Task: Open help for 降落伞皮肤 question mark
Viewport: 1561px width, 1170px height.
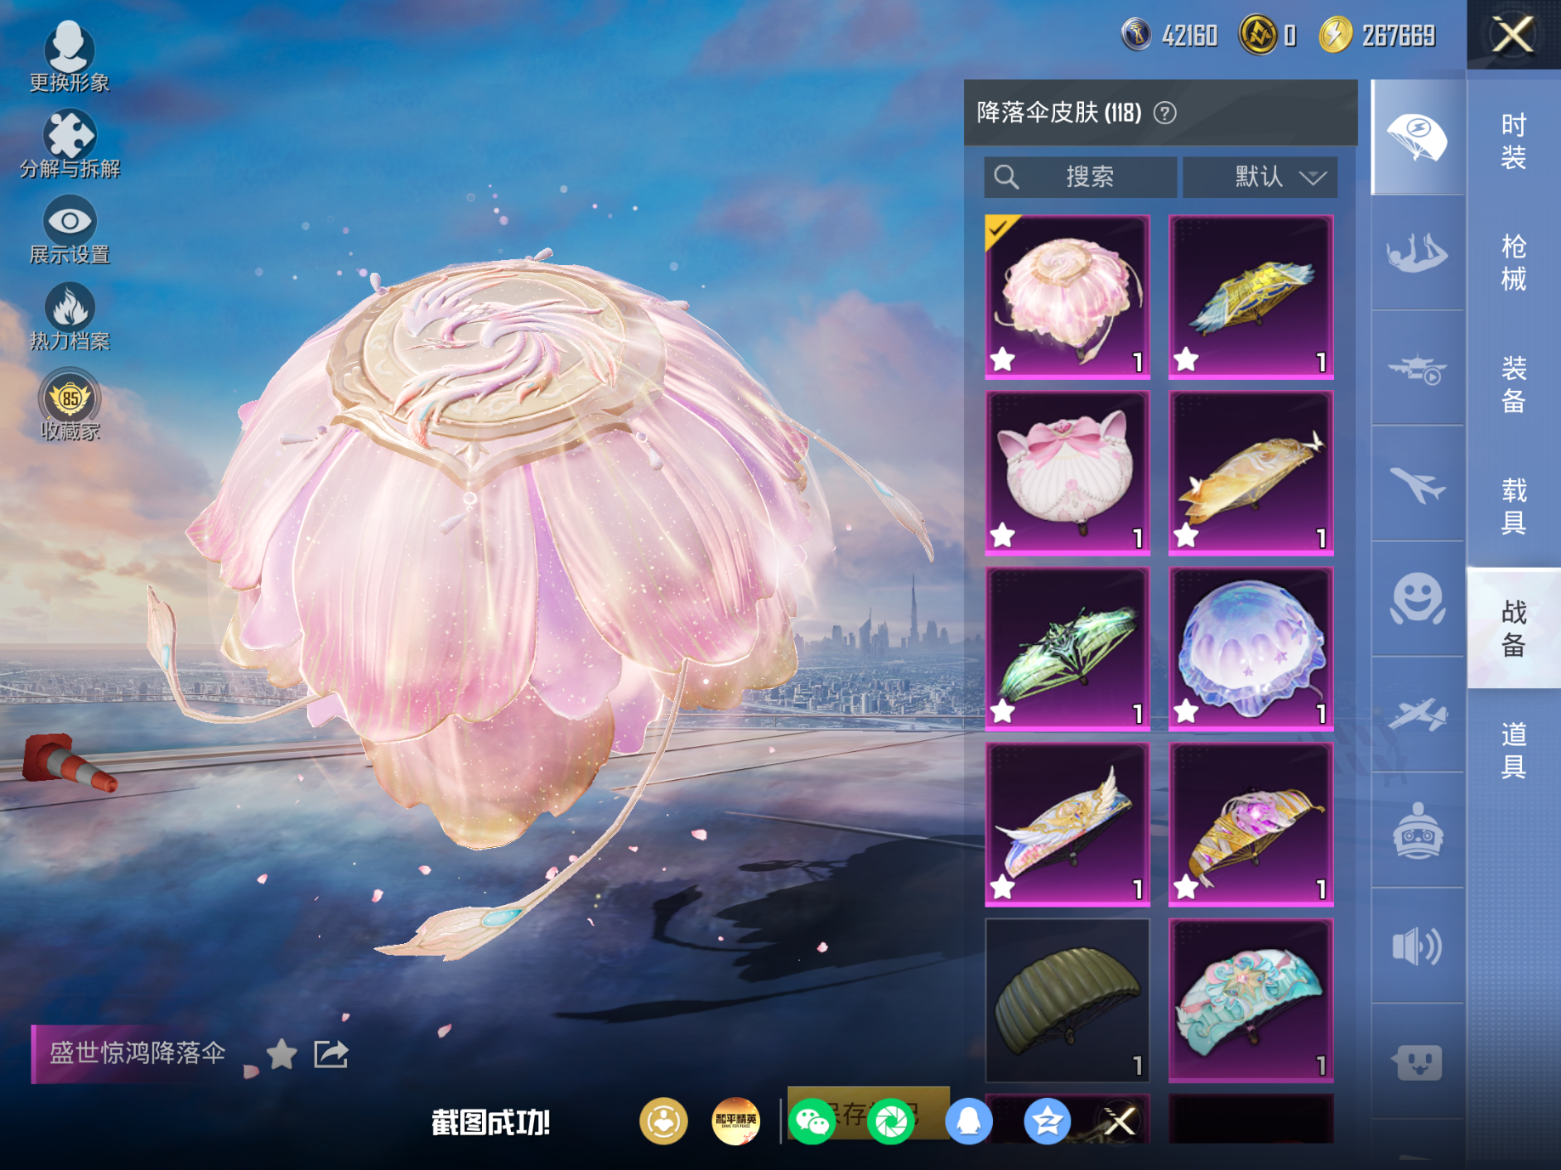Action: 1165,113
